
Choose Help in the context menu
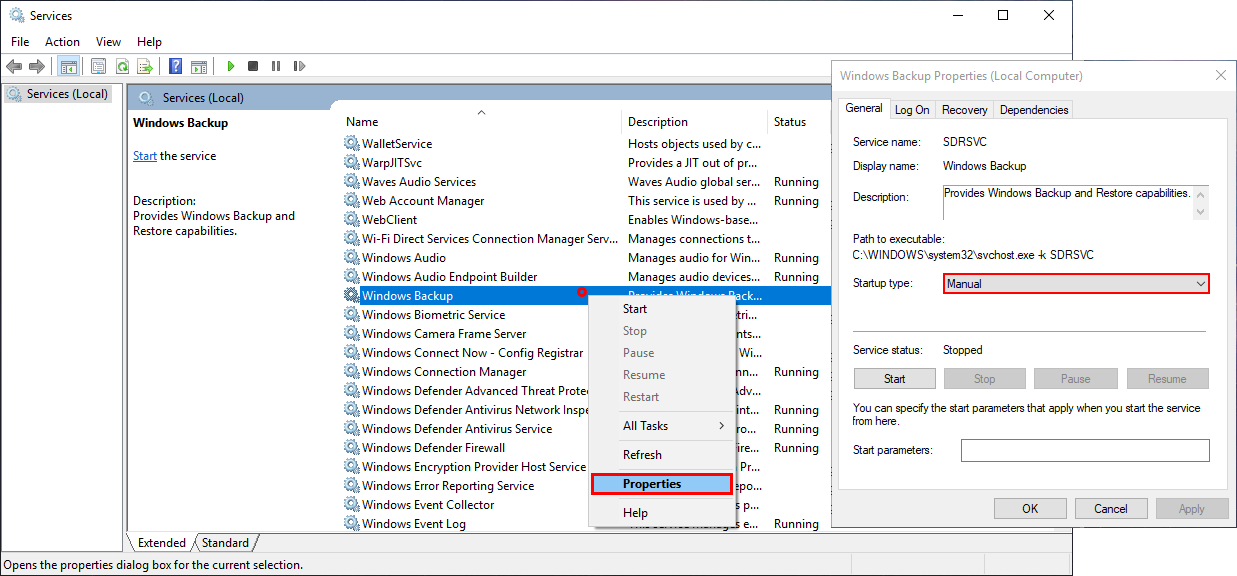click(x=662, y=513)
